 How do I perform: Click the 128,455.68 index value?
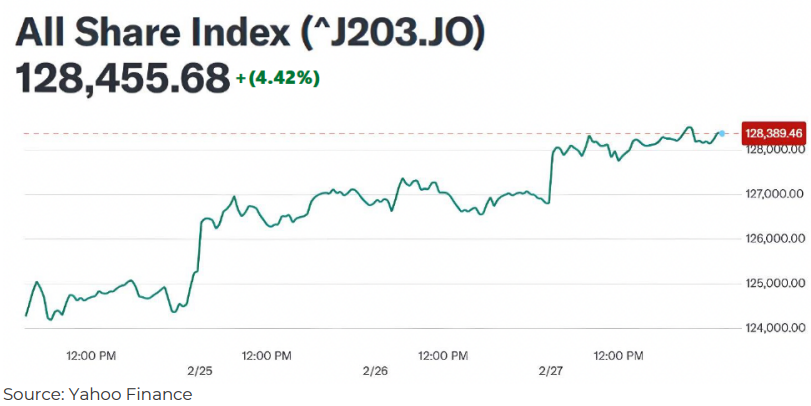(122, 78)
